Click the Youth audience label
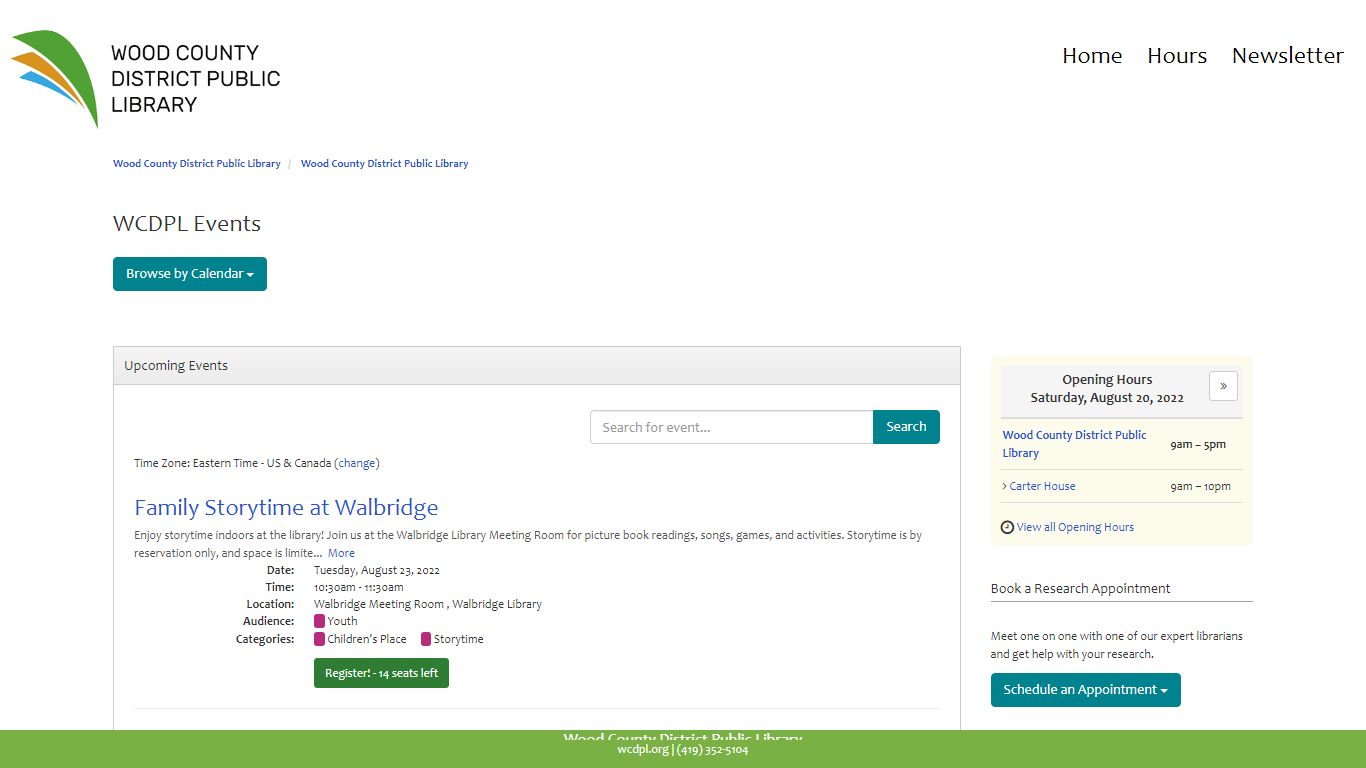The width and height of the screenshot is (1366, 768). 342,621
